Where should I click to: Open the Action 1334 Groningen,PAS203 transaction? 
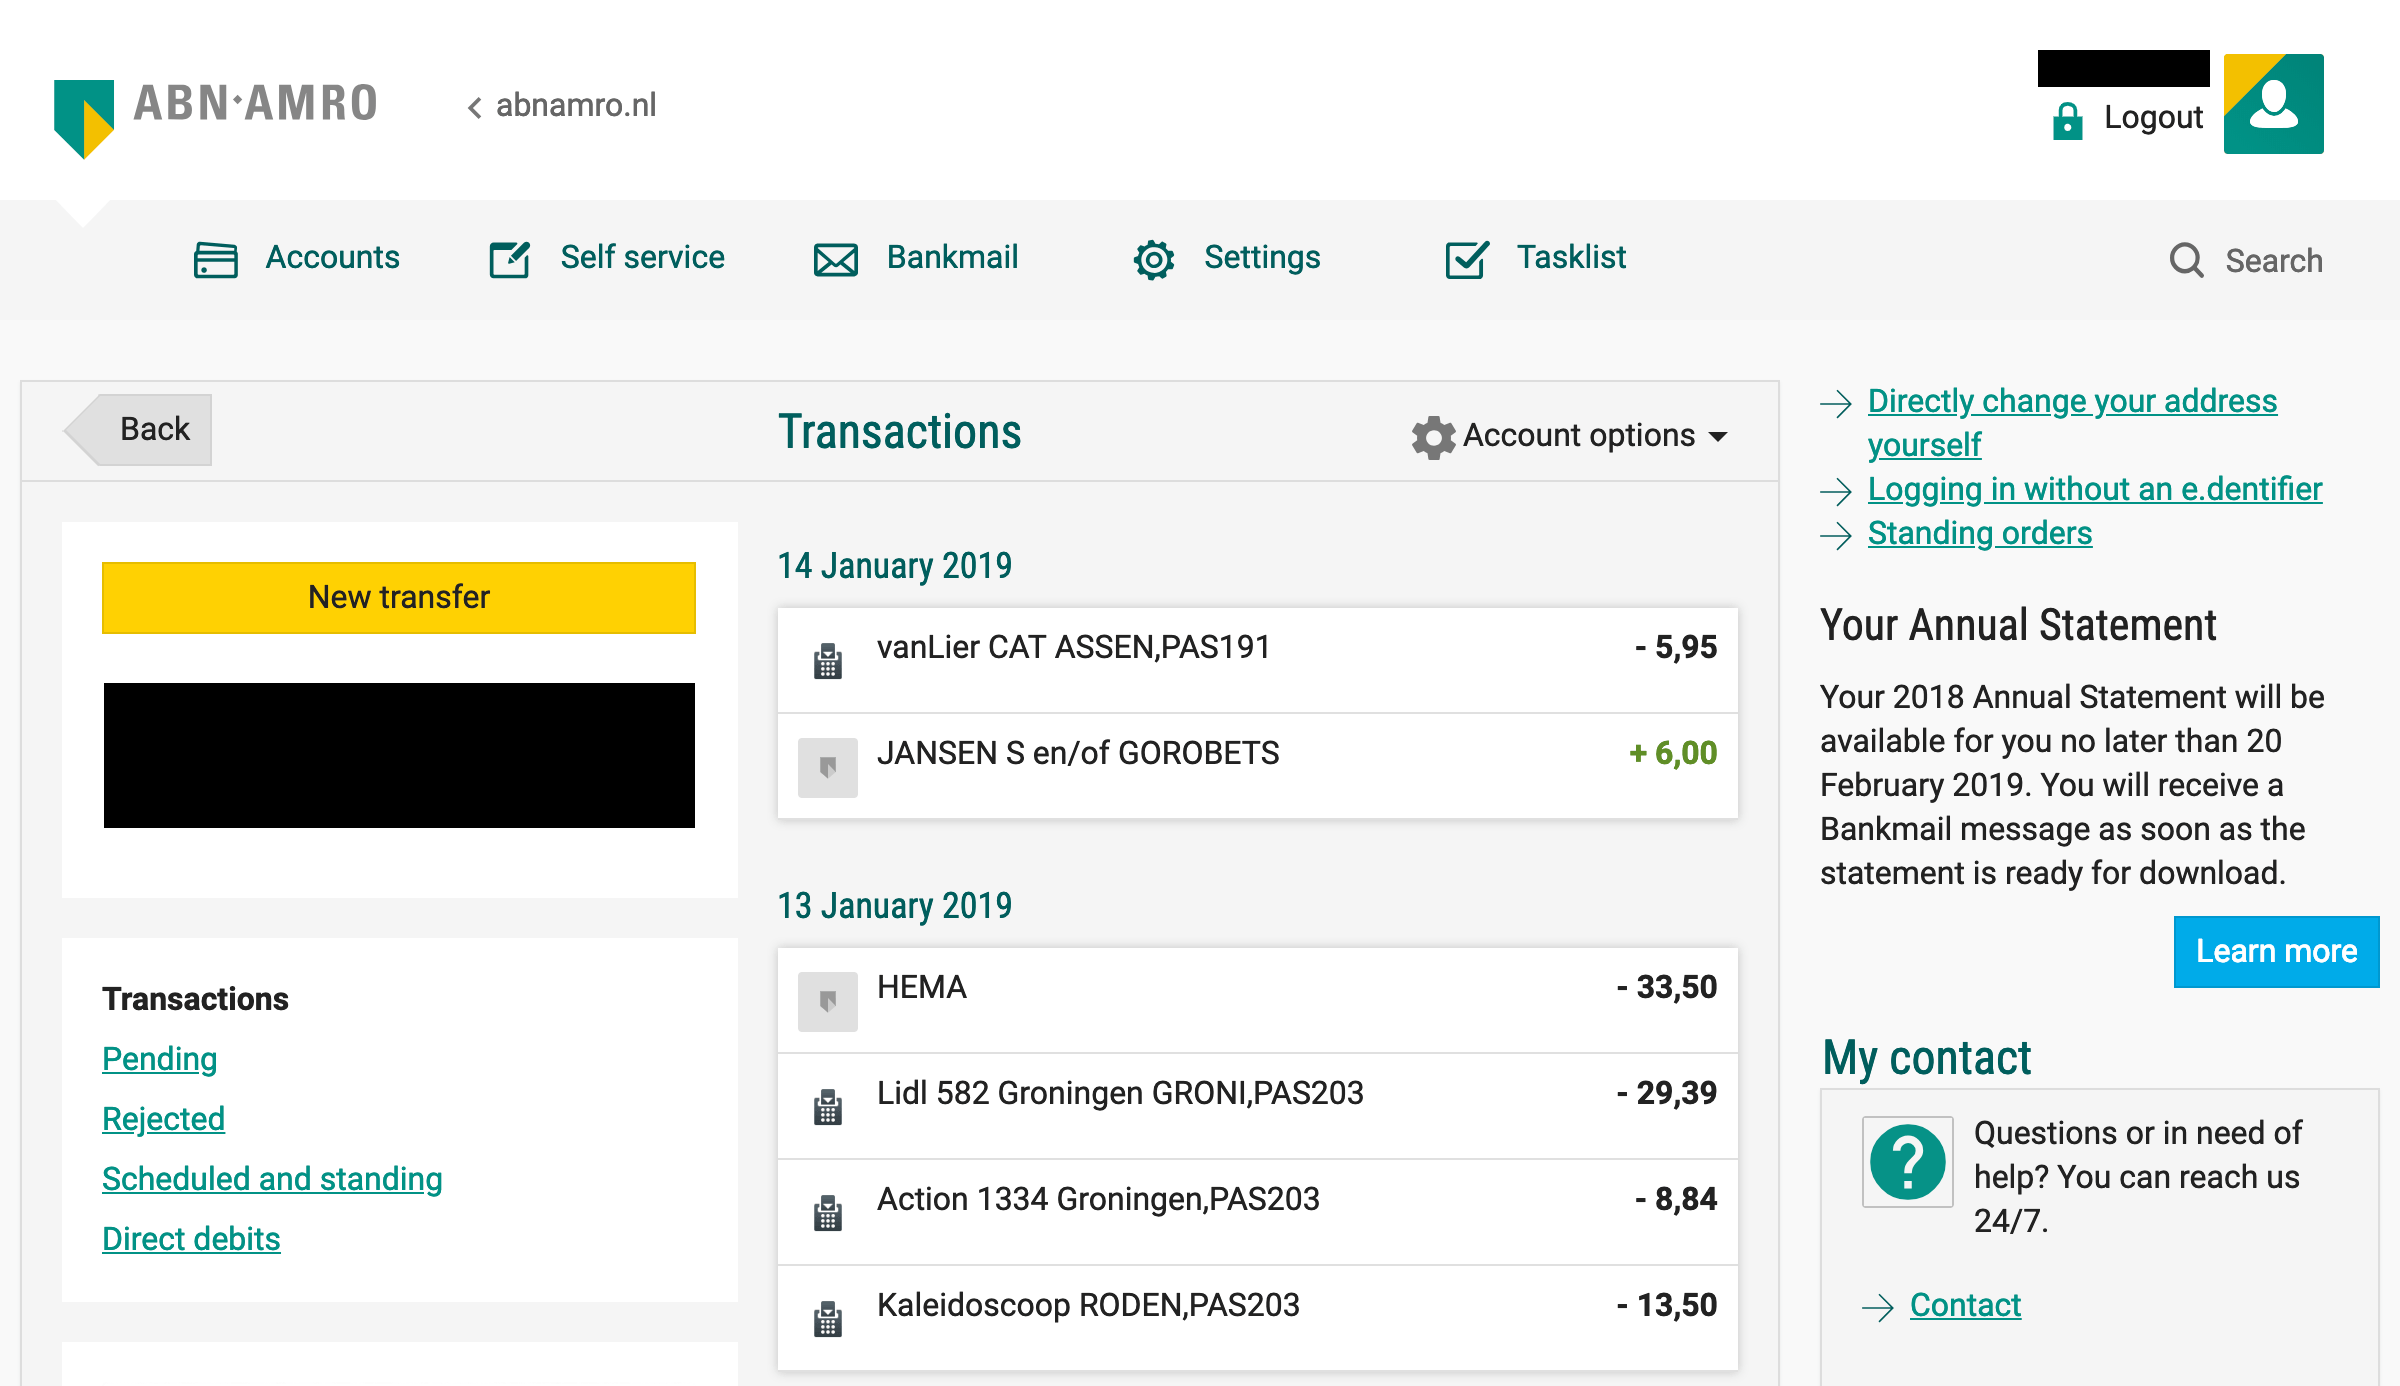click(x=1258, y=1212)
